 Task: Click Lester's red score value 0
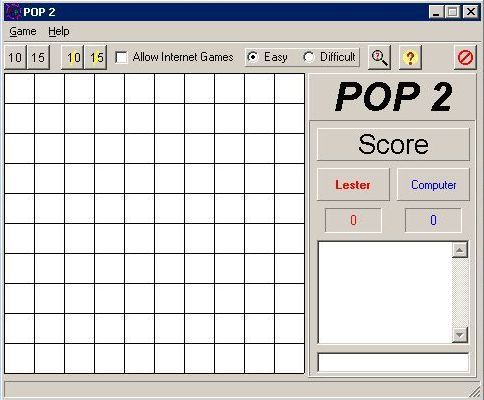pyautogui.click(x=353, y=220)
